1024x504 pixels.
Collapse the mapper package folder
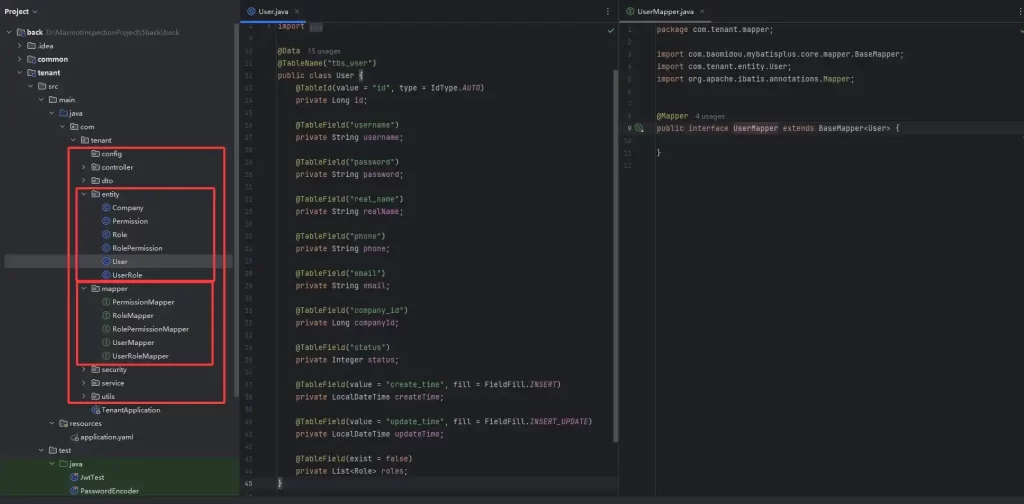84,289
